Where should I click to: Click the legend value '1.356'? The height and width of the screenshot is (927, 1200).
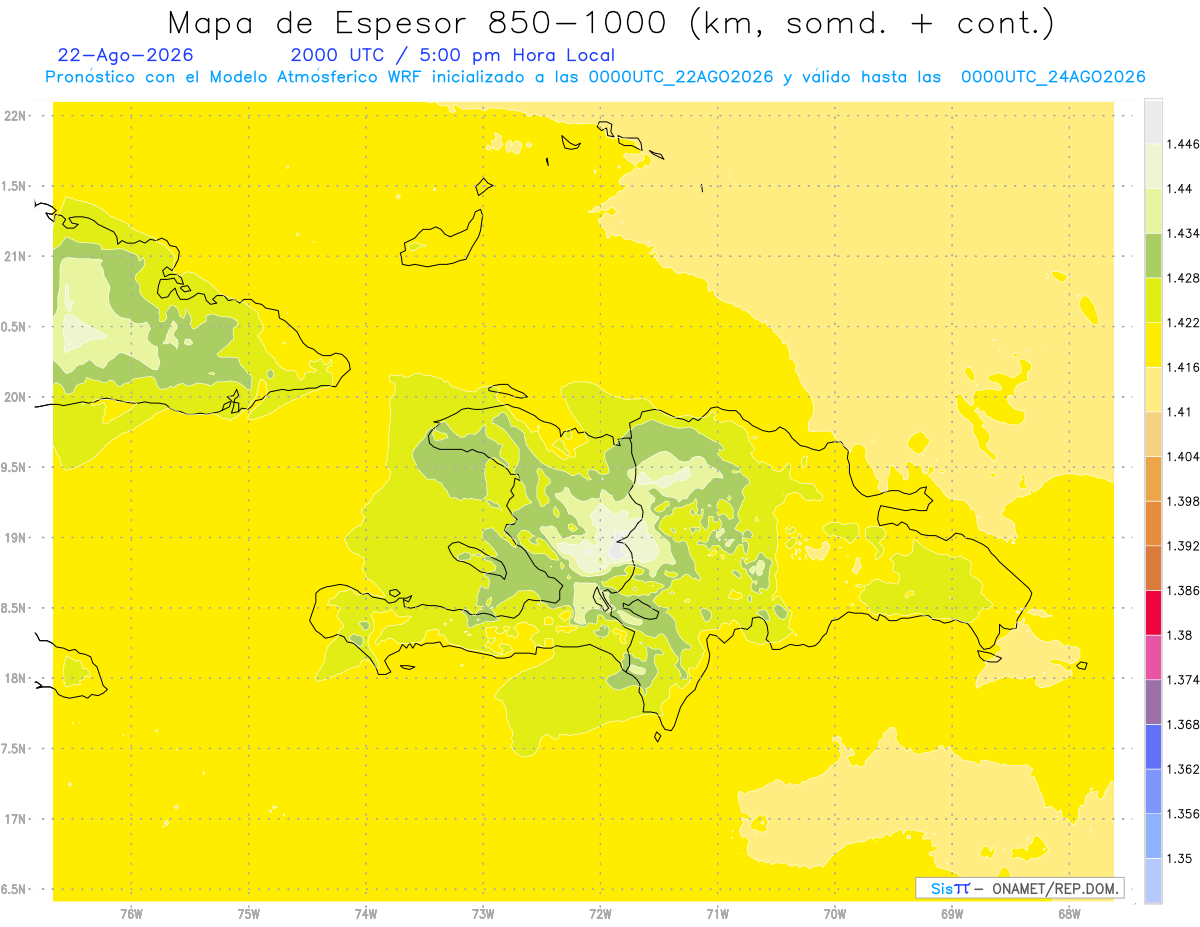coord(1183,813)
